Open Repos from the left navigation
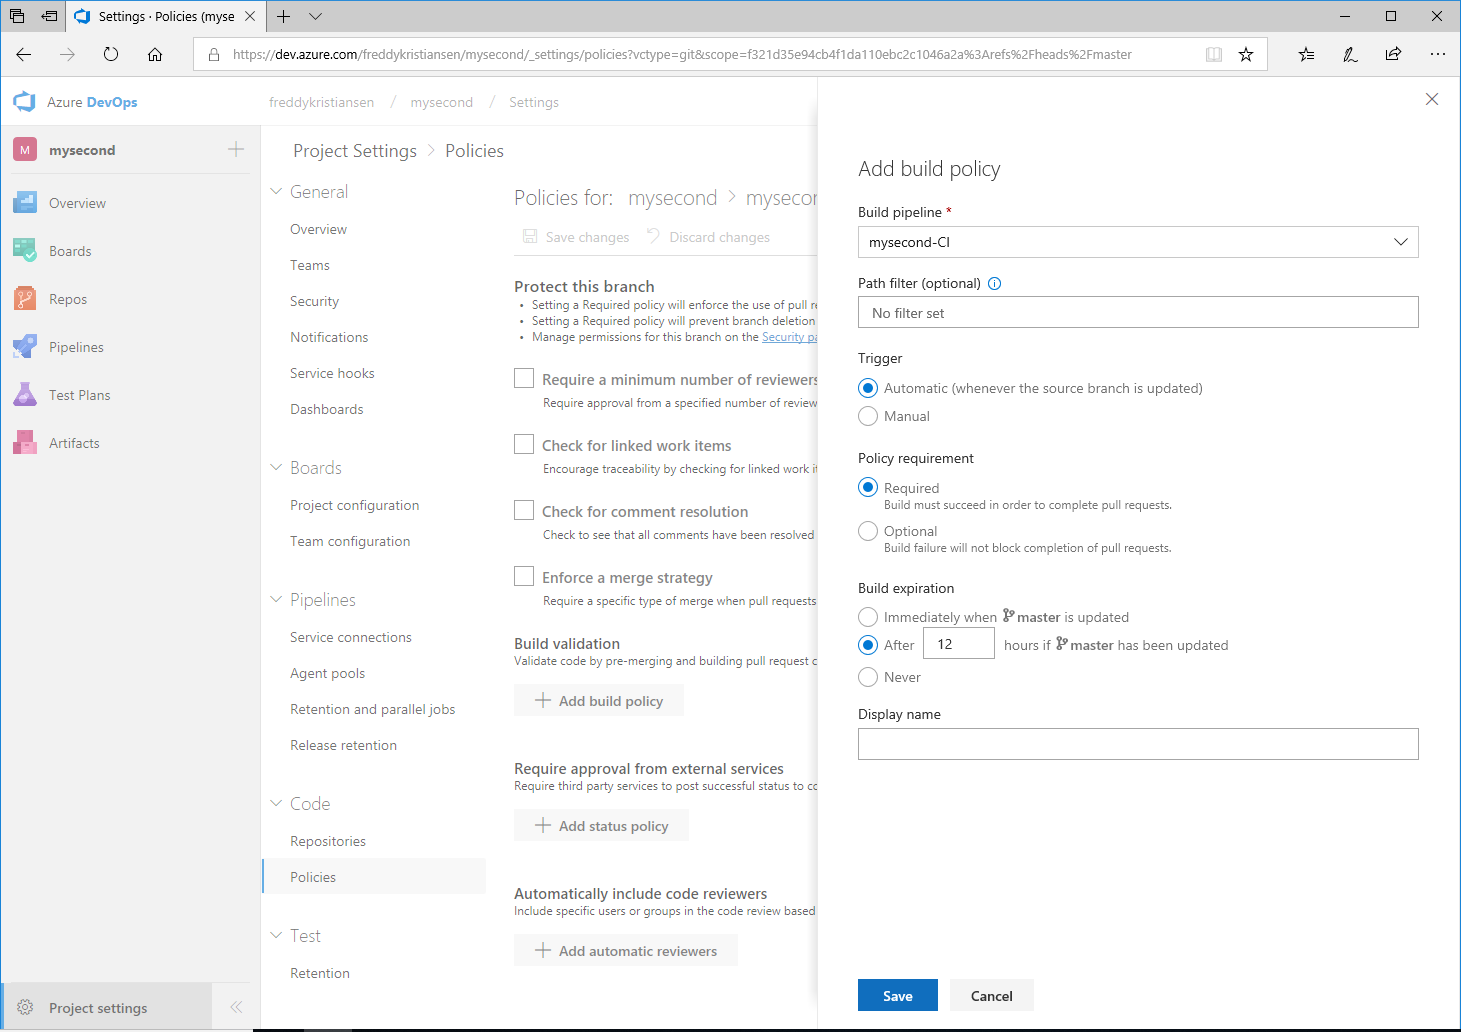The image size is (1461, 1032). (67, 299)
